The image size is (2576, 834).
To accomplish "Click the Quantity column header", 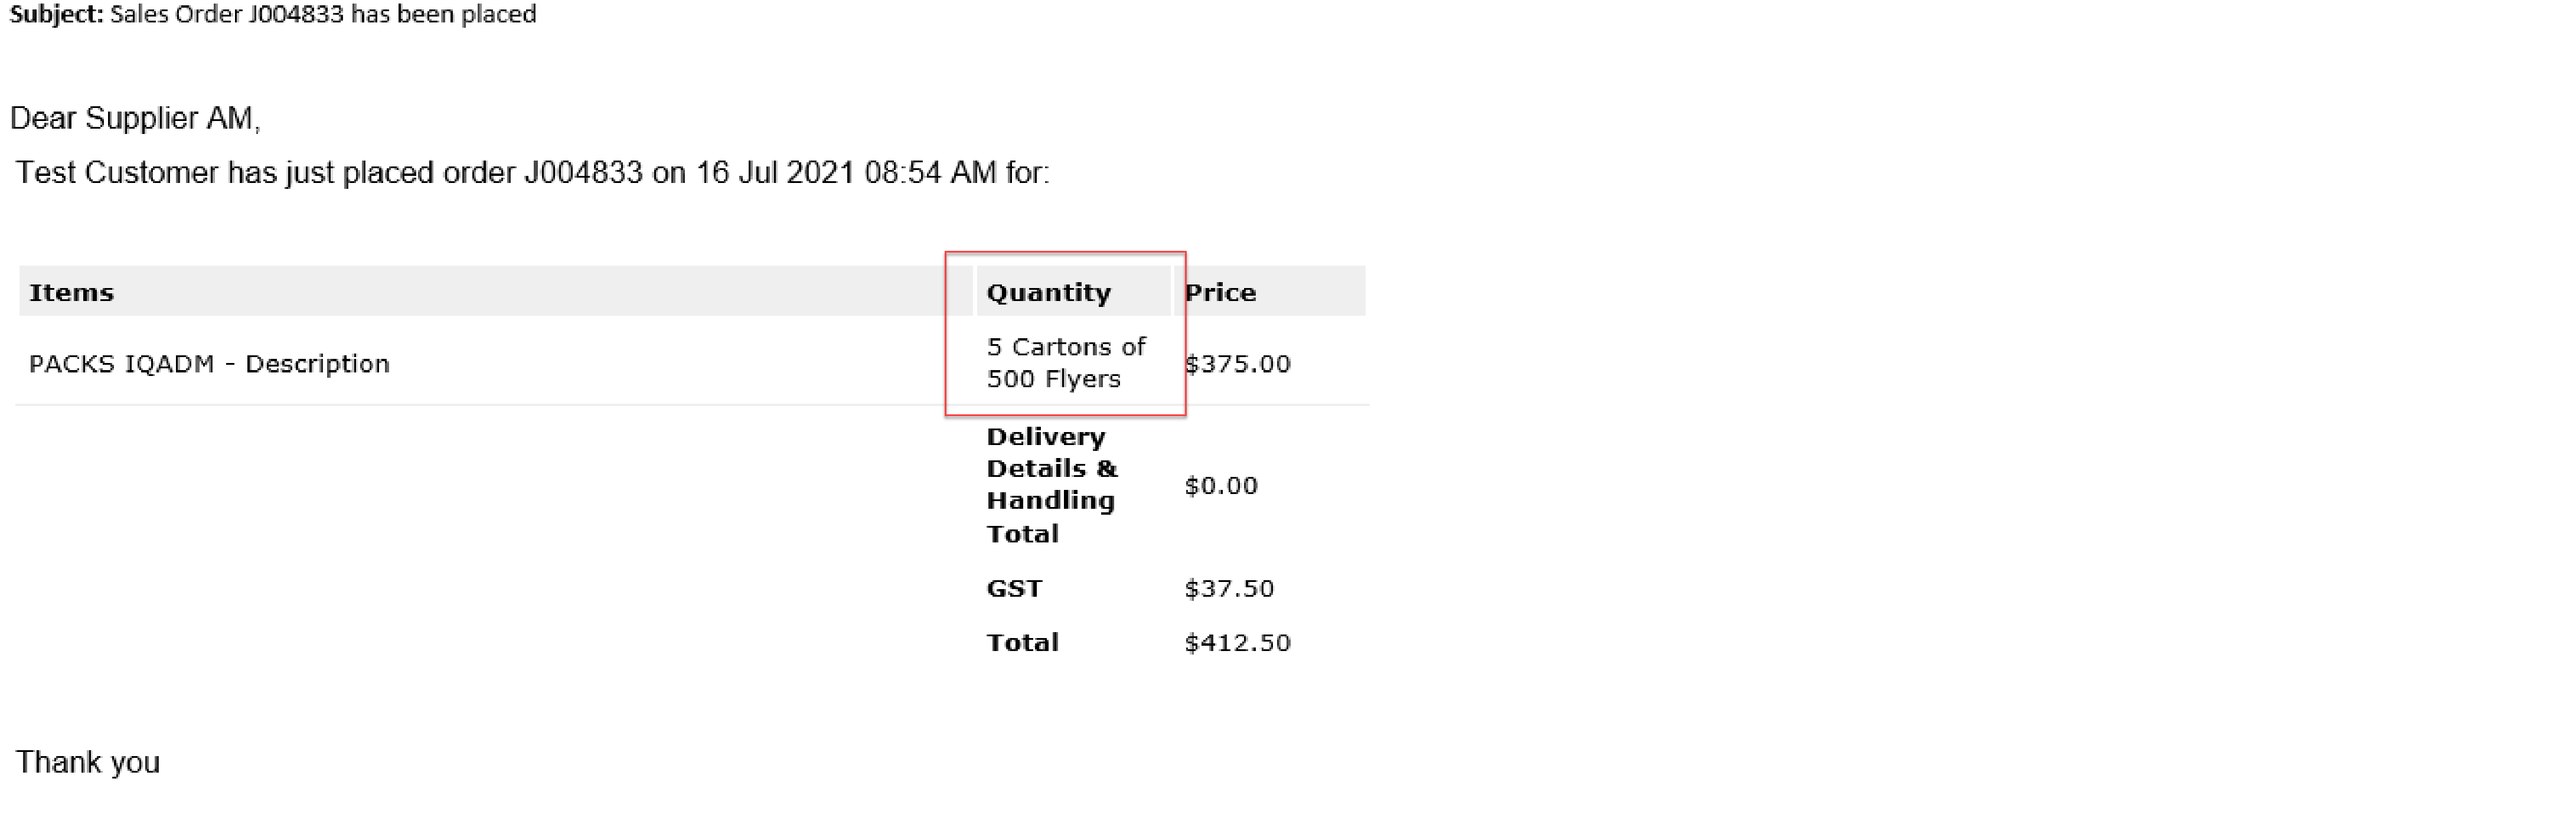I will [1048, 292].
